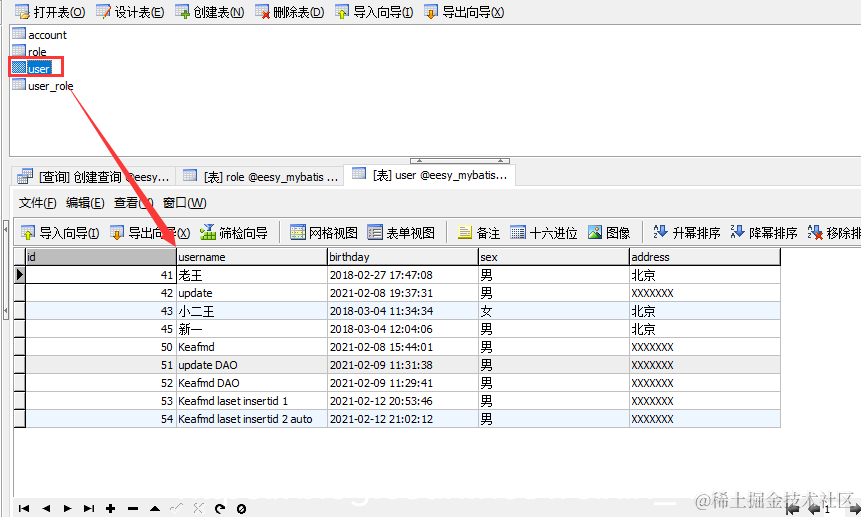Switch to Grid View (网格视图)
The width and height of the screenshot is (861, 517).
(x=324, y=233)
